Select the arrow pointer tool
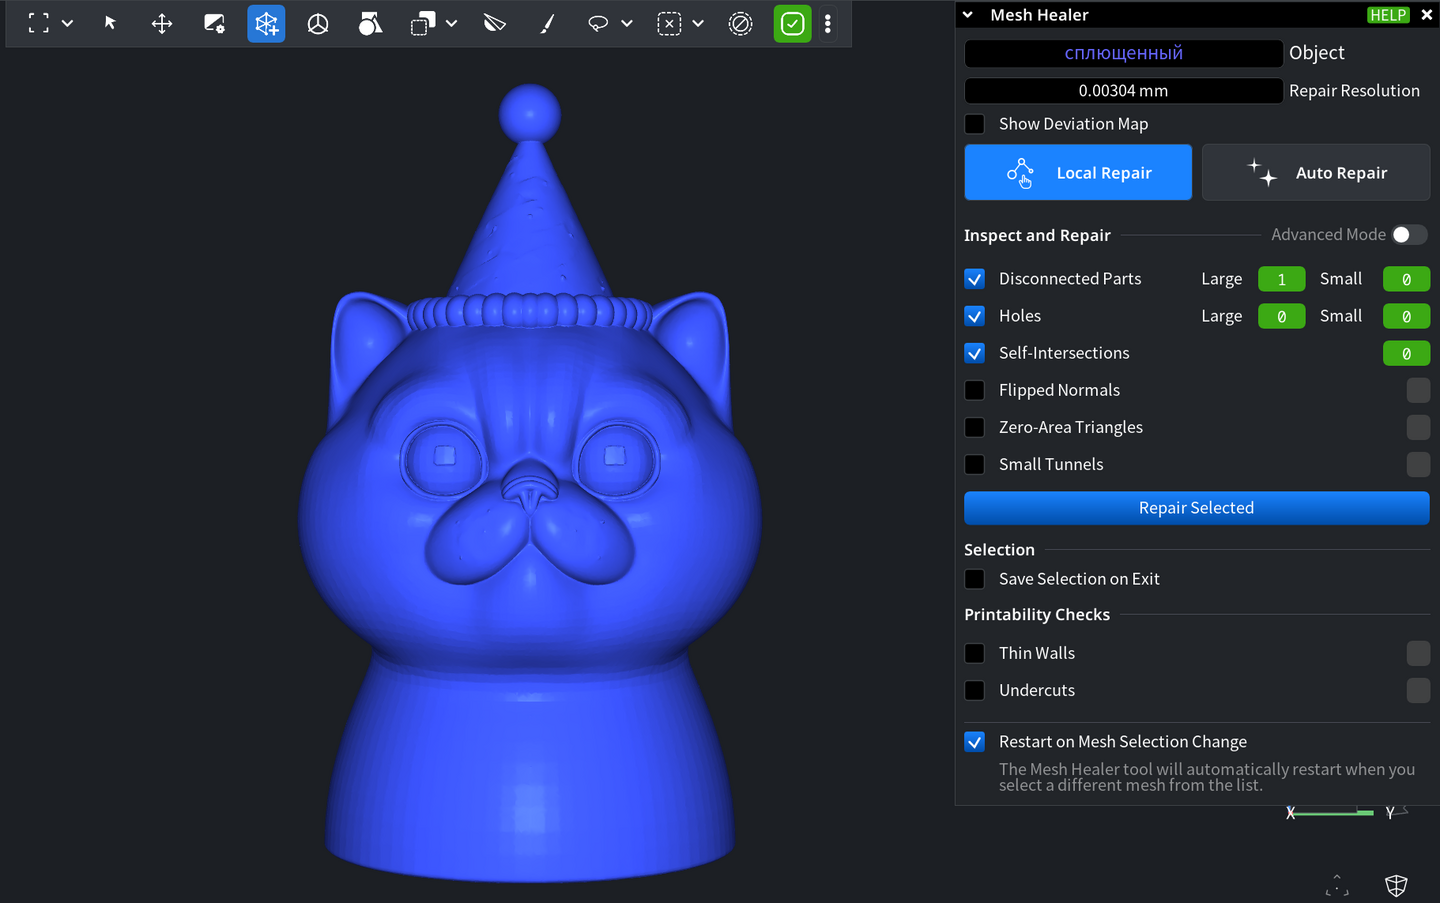Viewport: 1440px width, 903px height. tap(110, 23)
